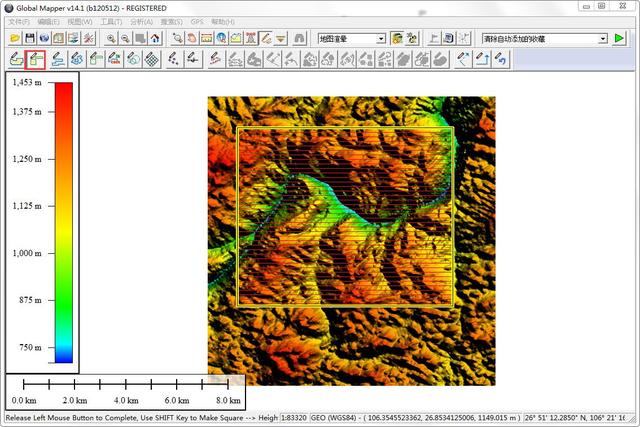Select the digitizer pencil tool in top toolbar
The width and height of the screenshot is (640, 427).
point(265,39)
